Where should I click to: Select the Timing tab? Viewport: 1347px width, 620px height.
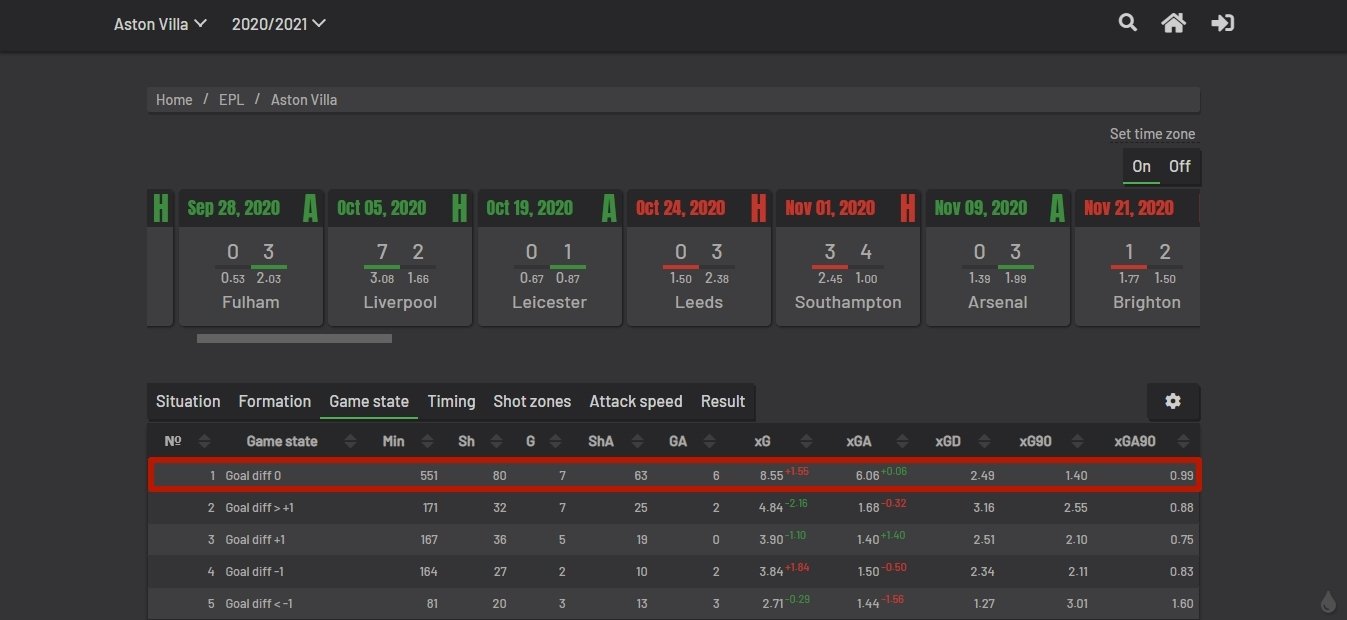pos(451,401)
